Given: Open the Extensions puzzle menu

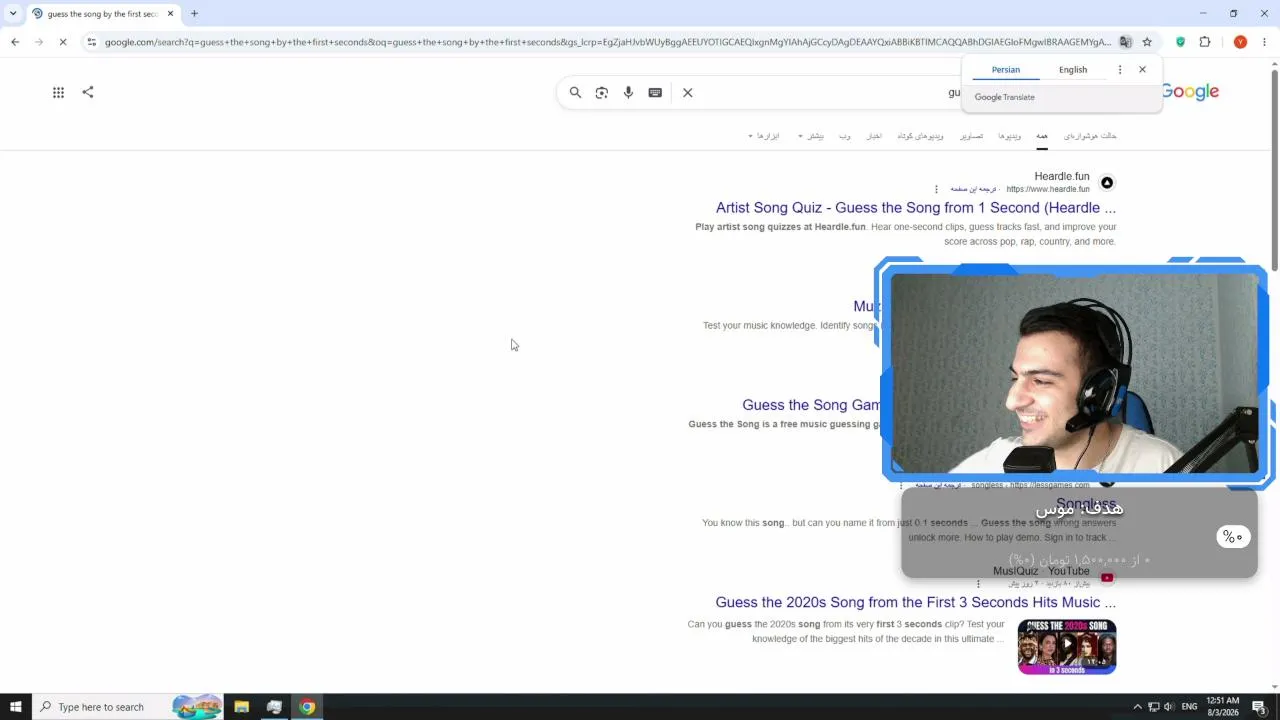Looking at the screenshot, I should coord(1205,42).
